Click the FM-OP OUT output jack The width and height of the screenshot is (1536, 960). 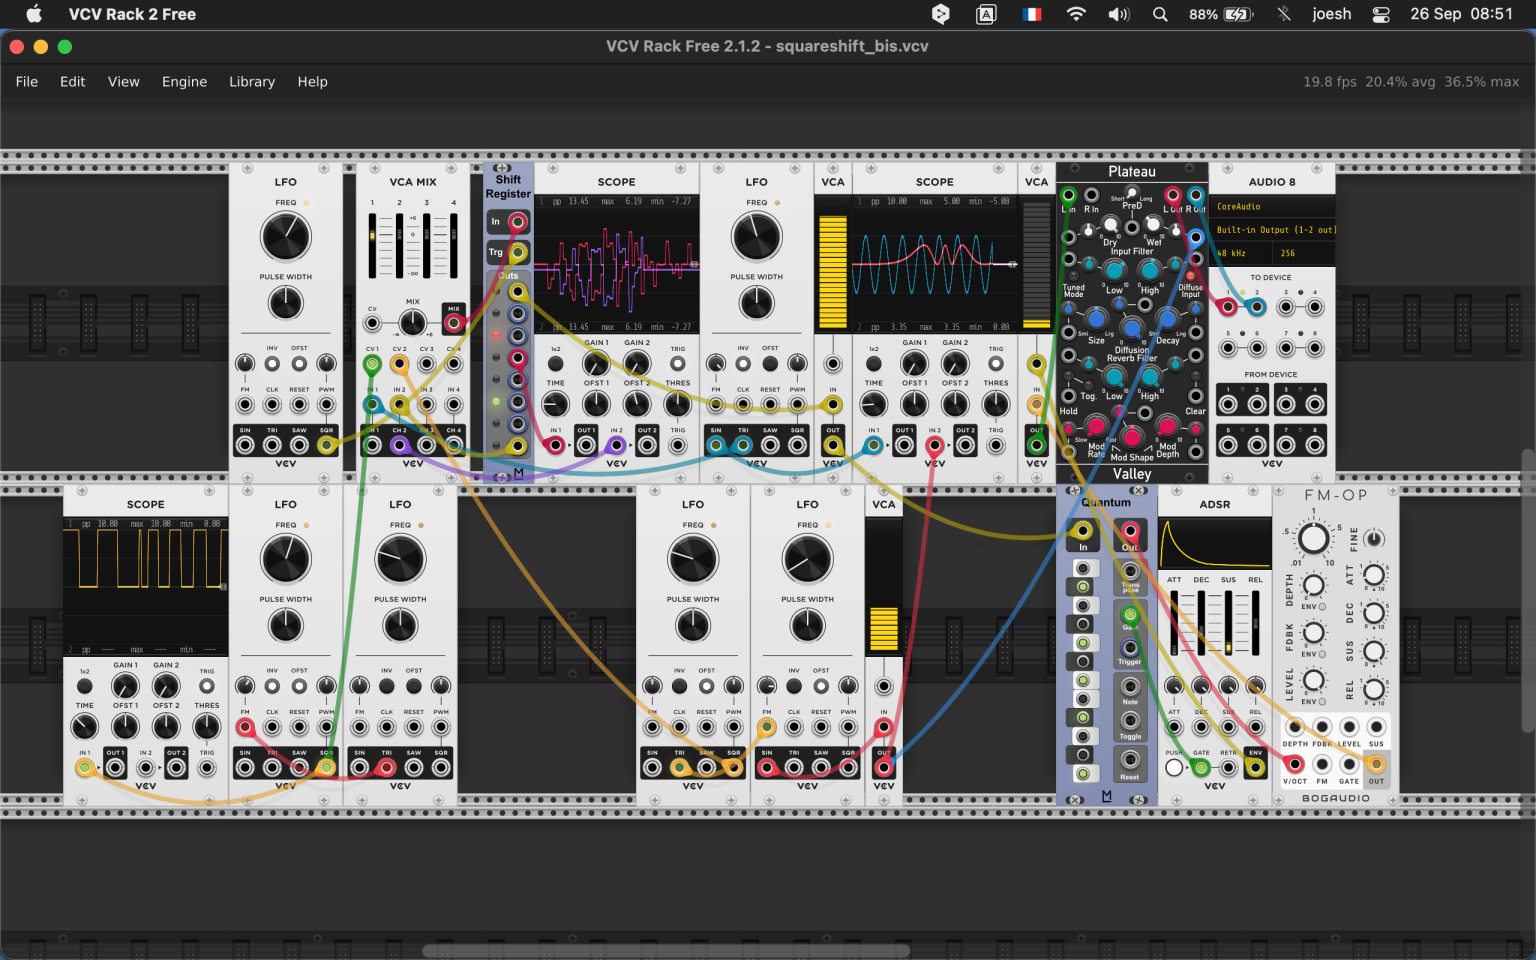1377,765
